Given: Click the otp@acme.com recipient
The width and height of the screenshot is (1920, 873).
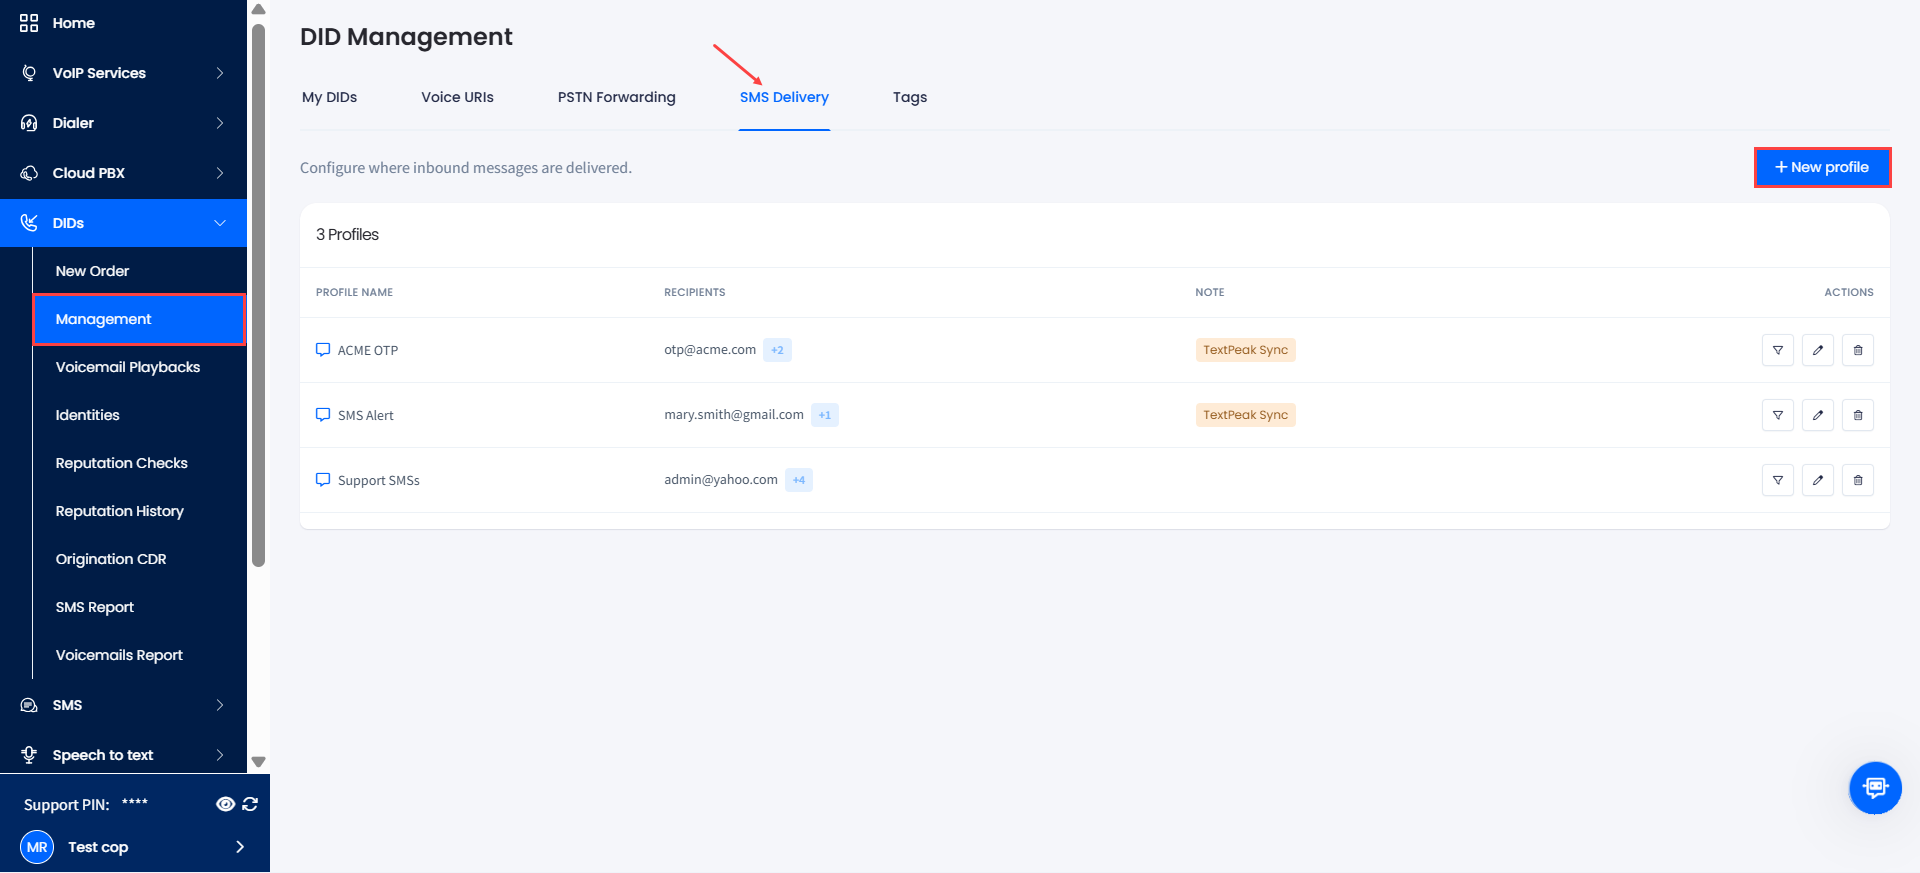Looking at the screenshot, I should tap(710, 350).
